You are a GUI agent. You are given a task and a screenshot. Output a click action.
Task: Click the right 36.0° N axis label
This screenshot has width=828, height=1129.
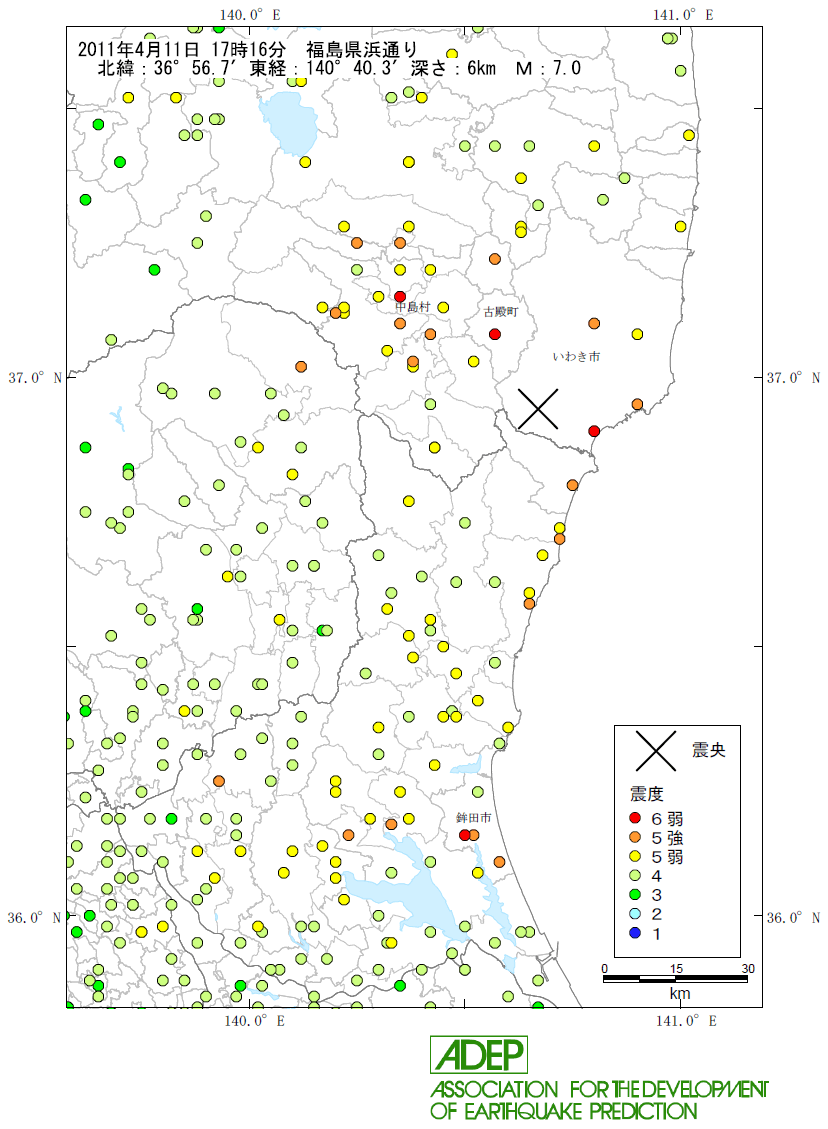point(793,918)
